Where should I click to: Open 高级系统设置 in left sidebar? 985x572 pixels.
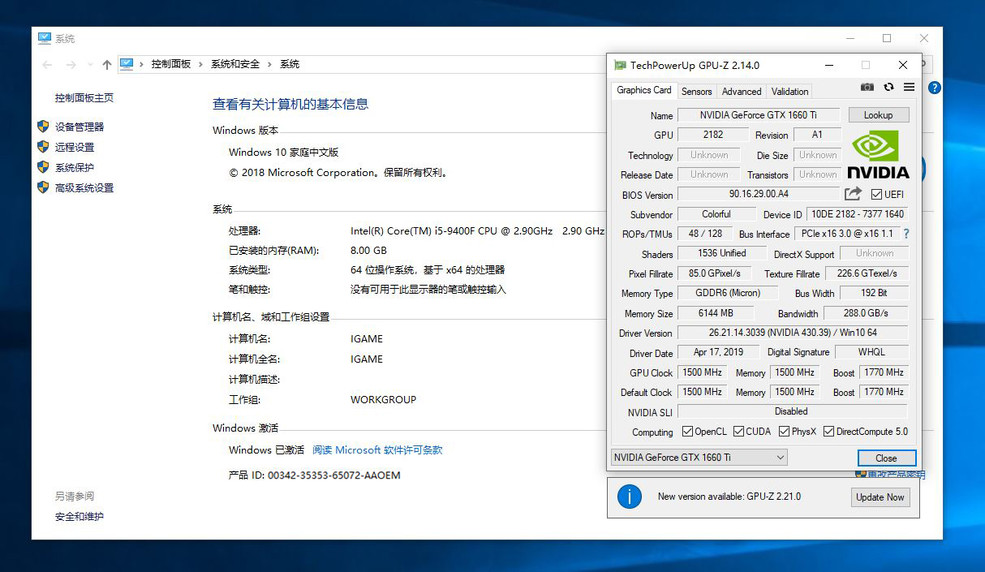[x=84, y=188]
